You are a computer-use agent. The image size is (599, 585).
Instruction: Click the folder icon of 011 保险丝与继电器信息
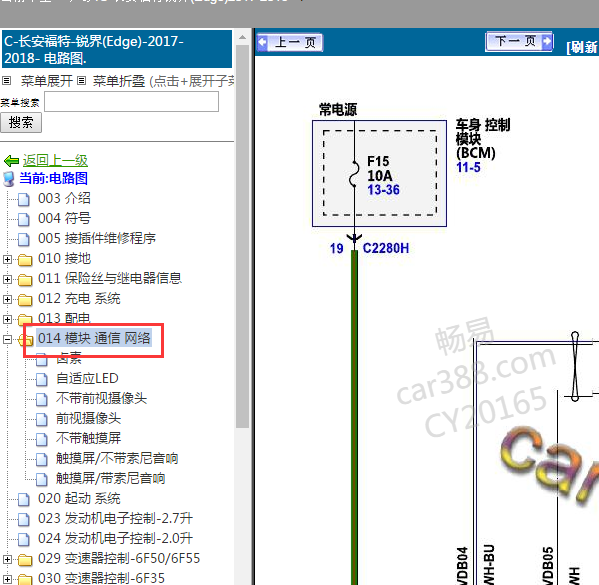pyautogui.click(x=25, y=279)
